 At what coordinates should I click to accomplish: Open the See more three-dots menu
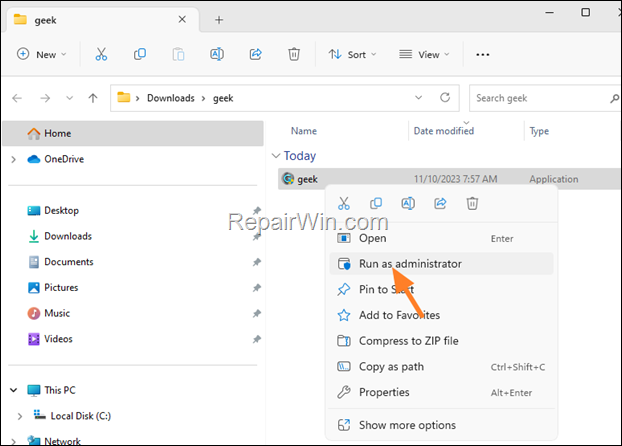(x=483, y=54)
